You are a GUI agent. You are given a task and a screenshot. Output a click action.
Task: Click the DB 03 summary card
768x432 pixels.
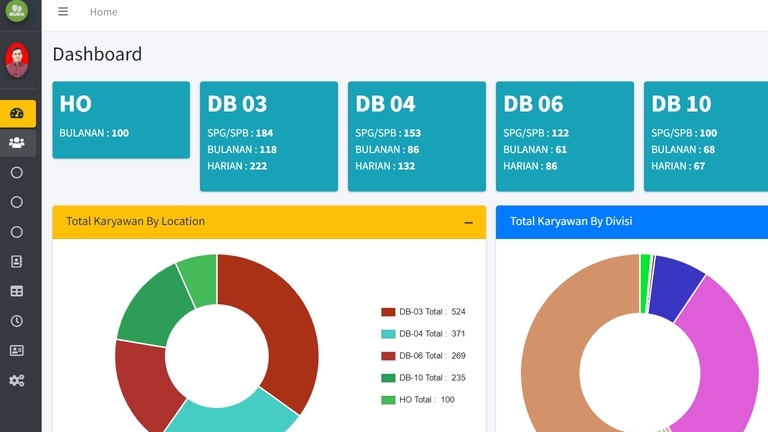point(269,136)
